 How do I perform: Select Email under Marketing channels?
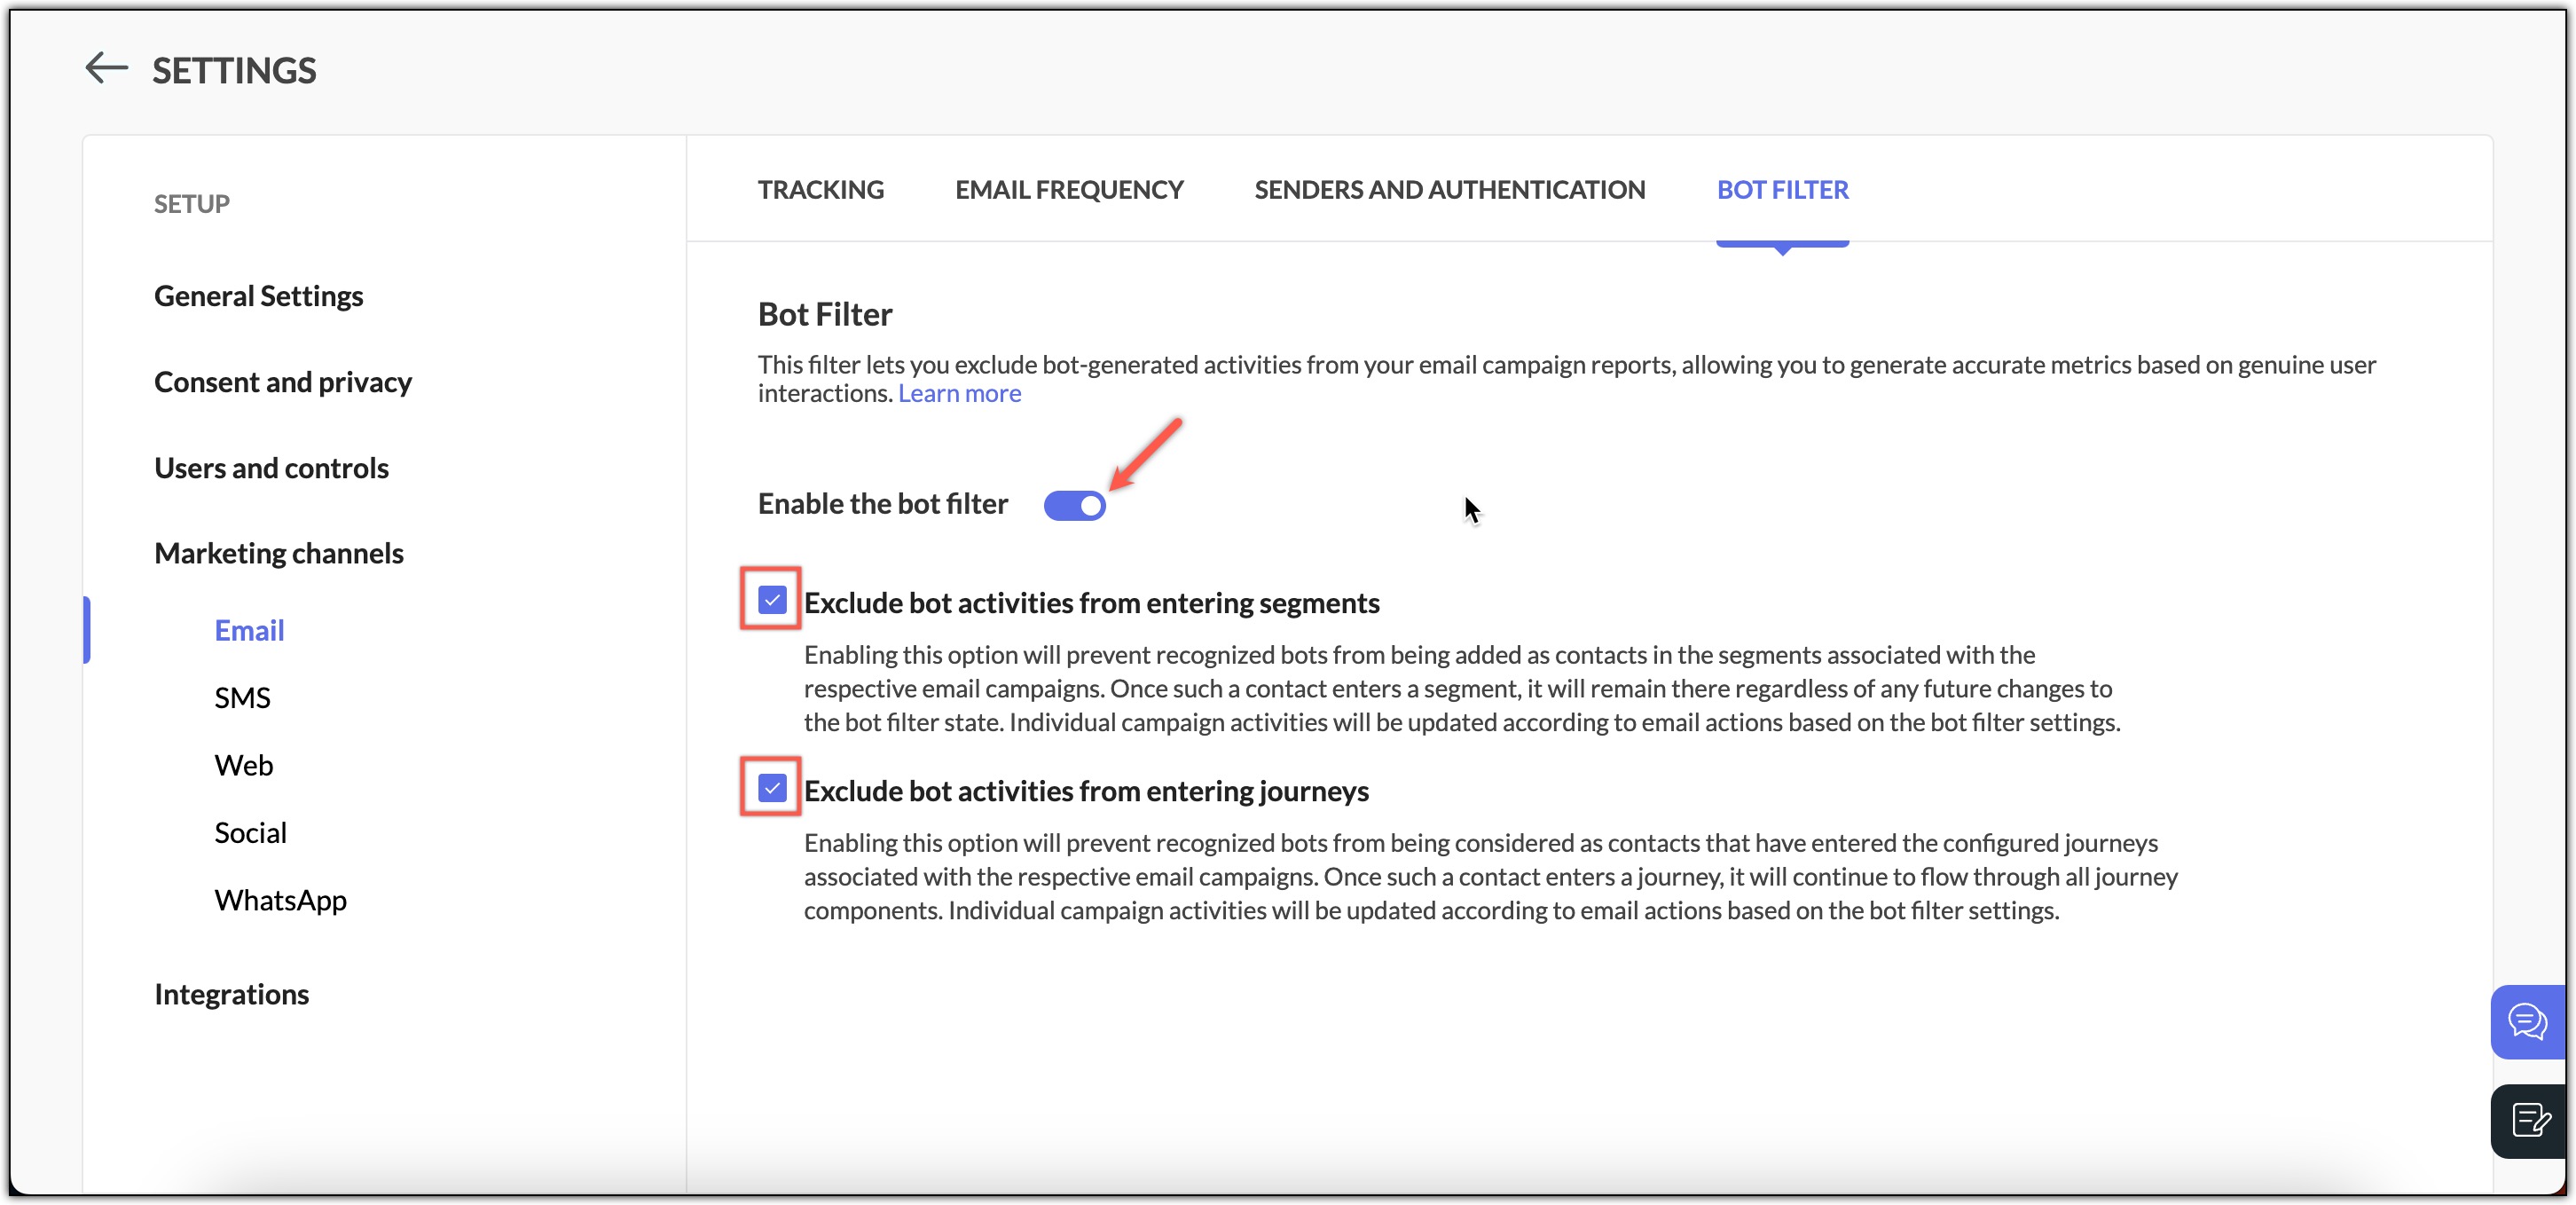250,630
